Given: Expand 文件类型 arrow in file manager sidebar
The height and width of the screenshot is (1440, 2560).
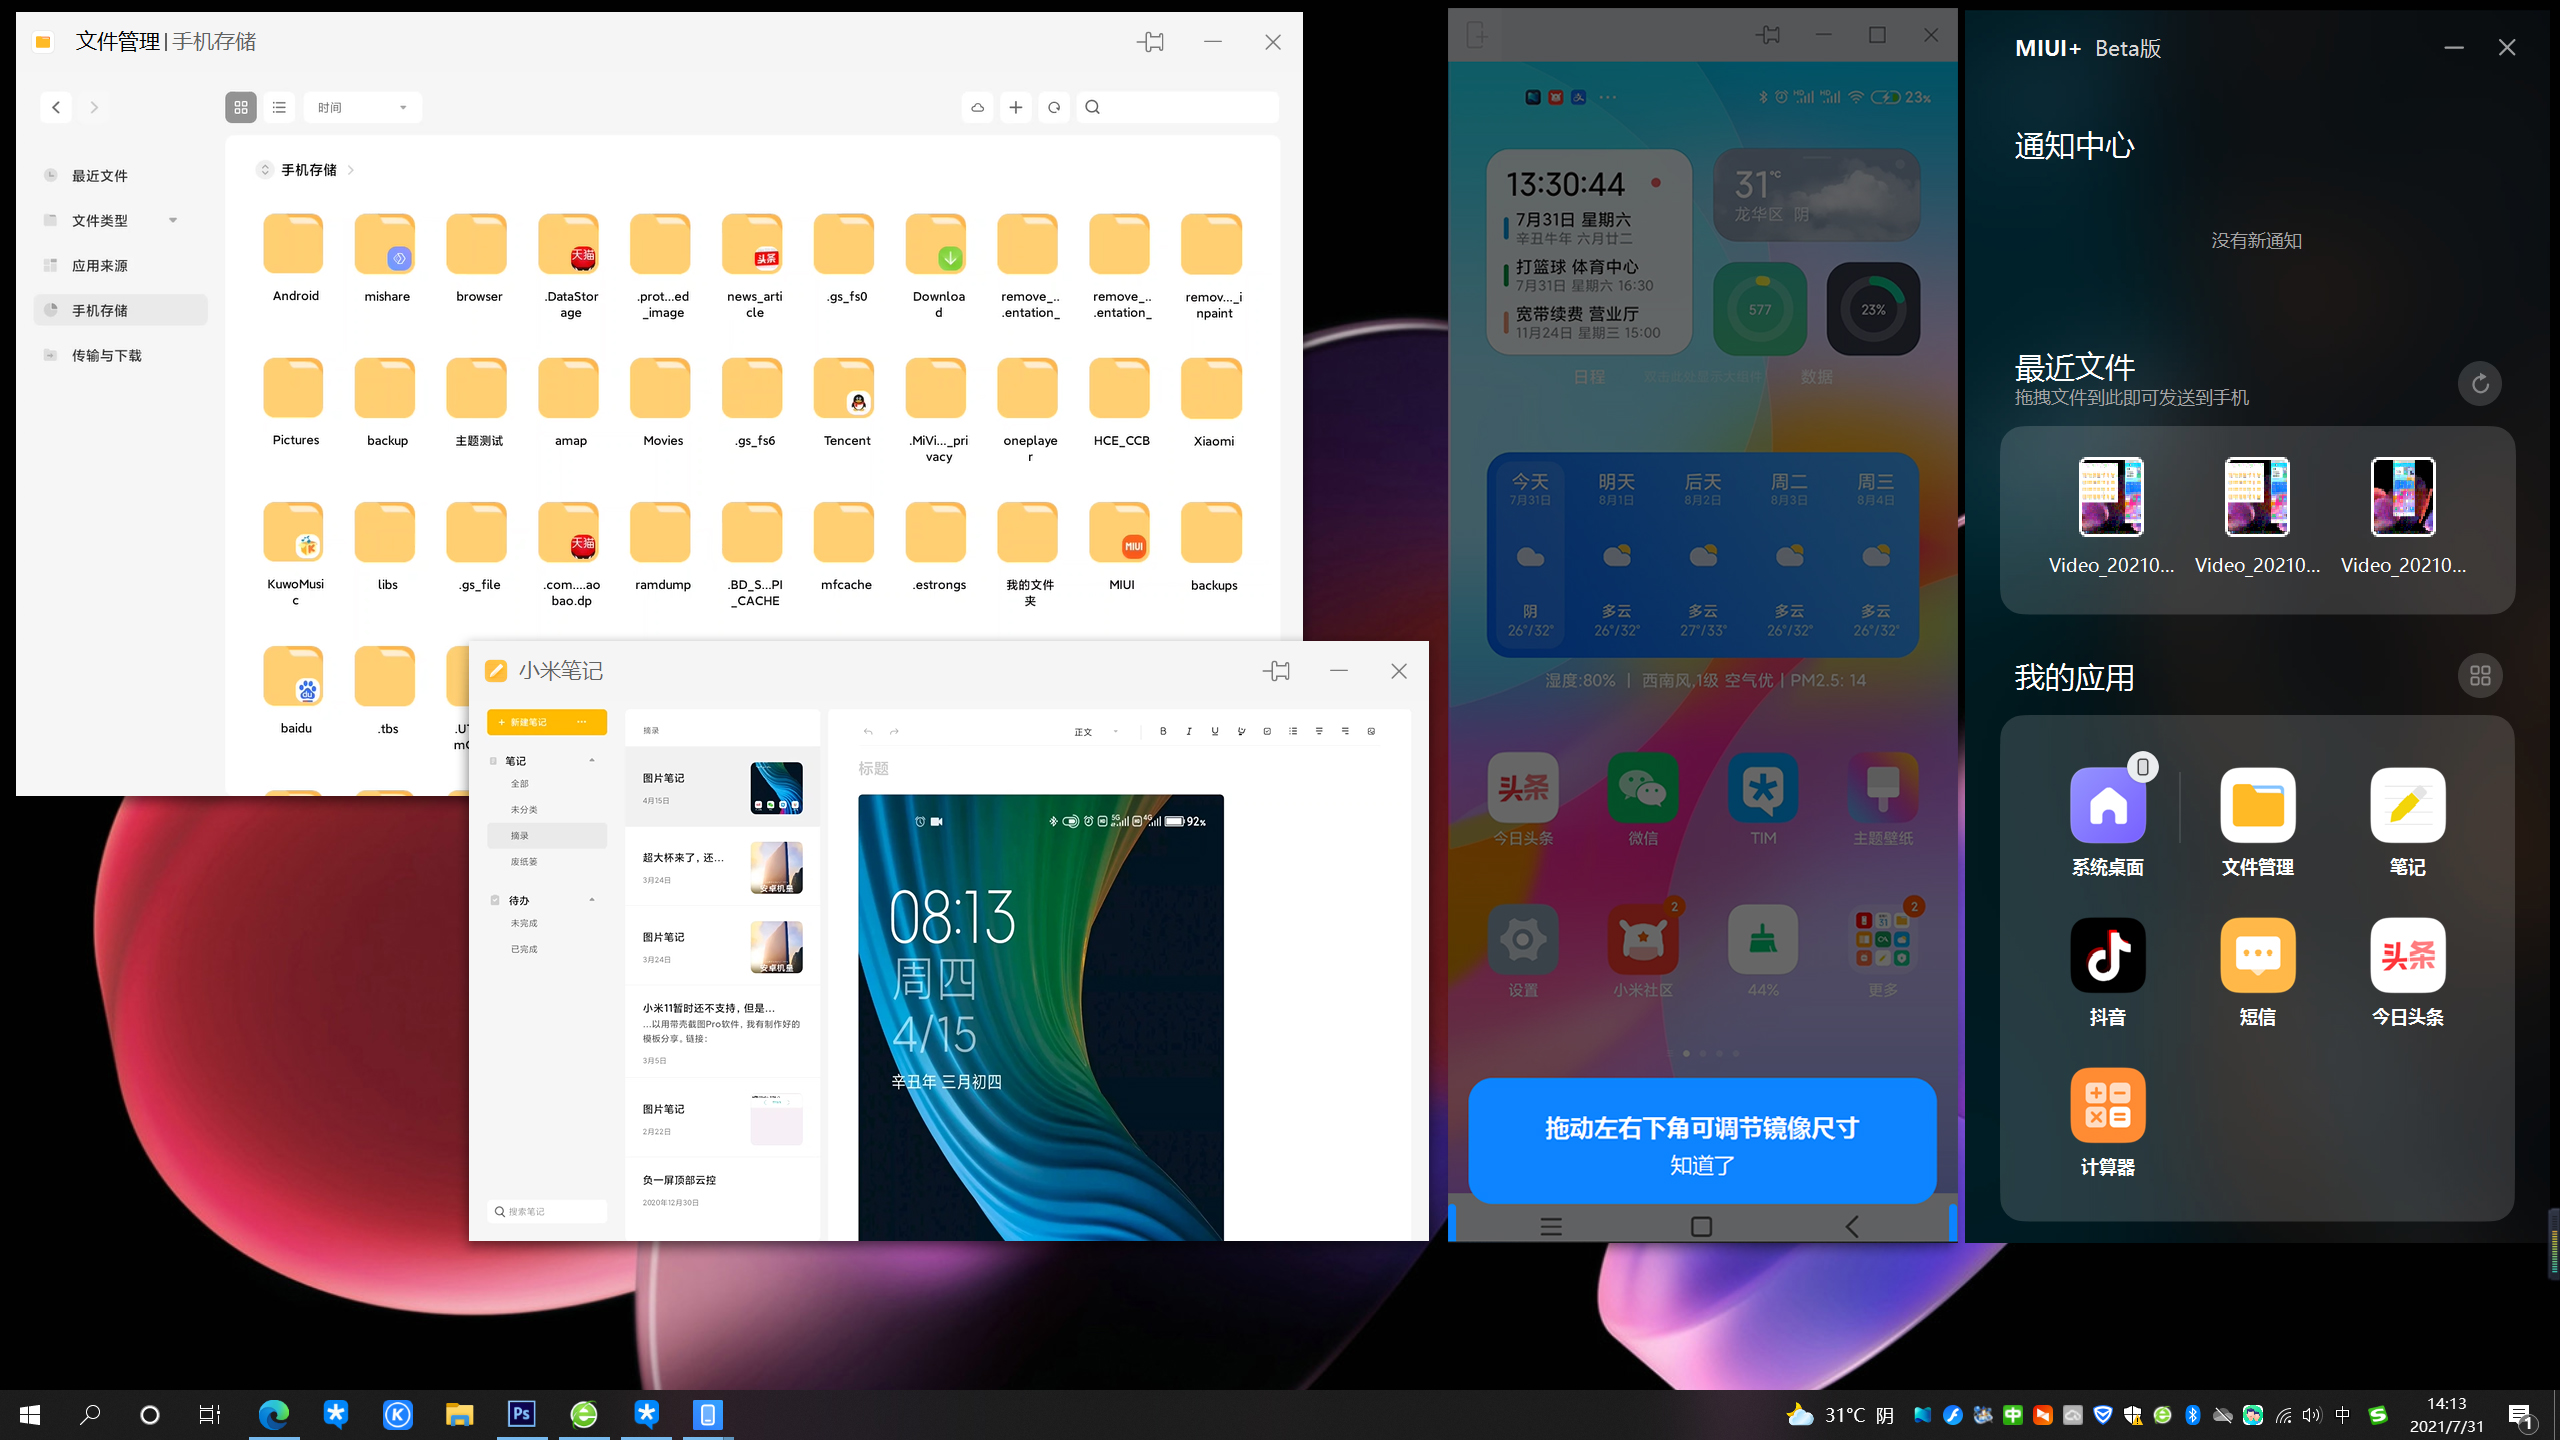Looking at the screenshot, I should pyautogui.click(x=173, y=220).
